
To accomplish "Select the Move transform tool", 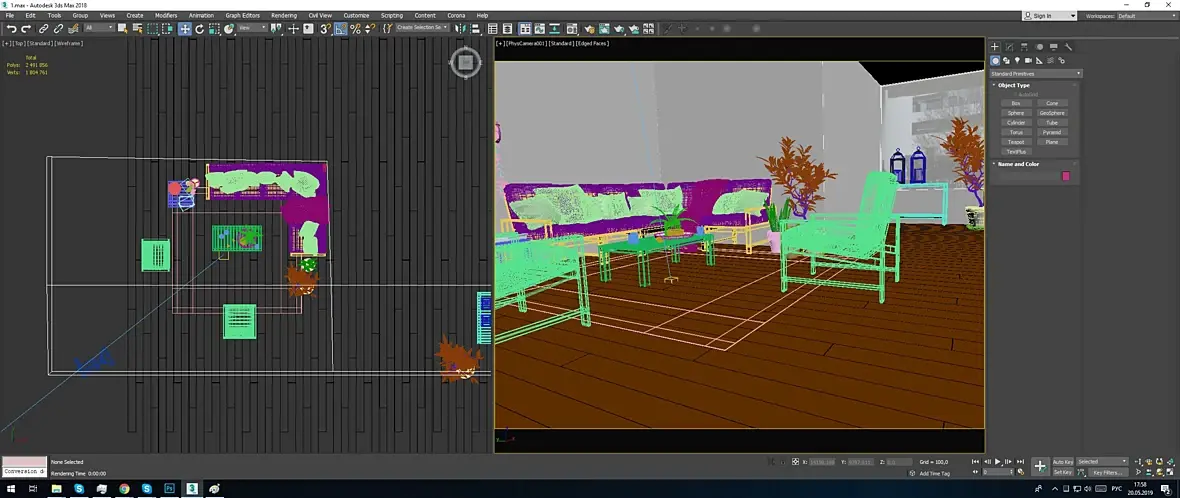I will point(185,29).
